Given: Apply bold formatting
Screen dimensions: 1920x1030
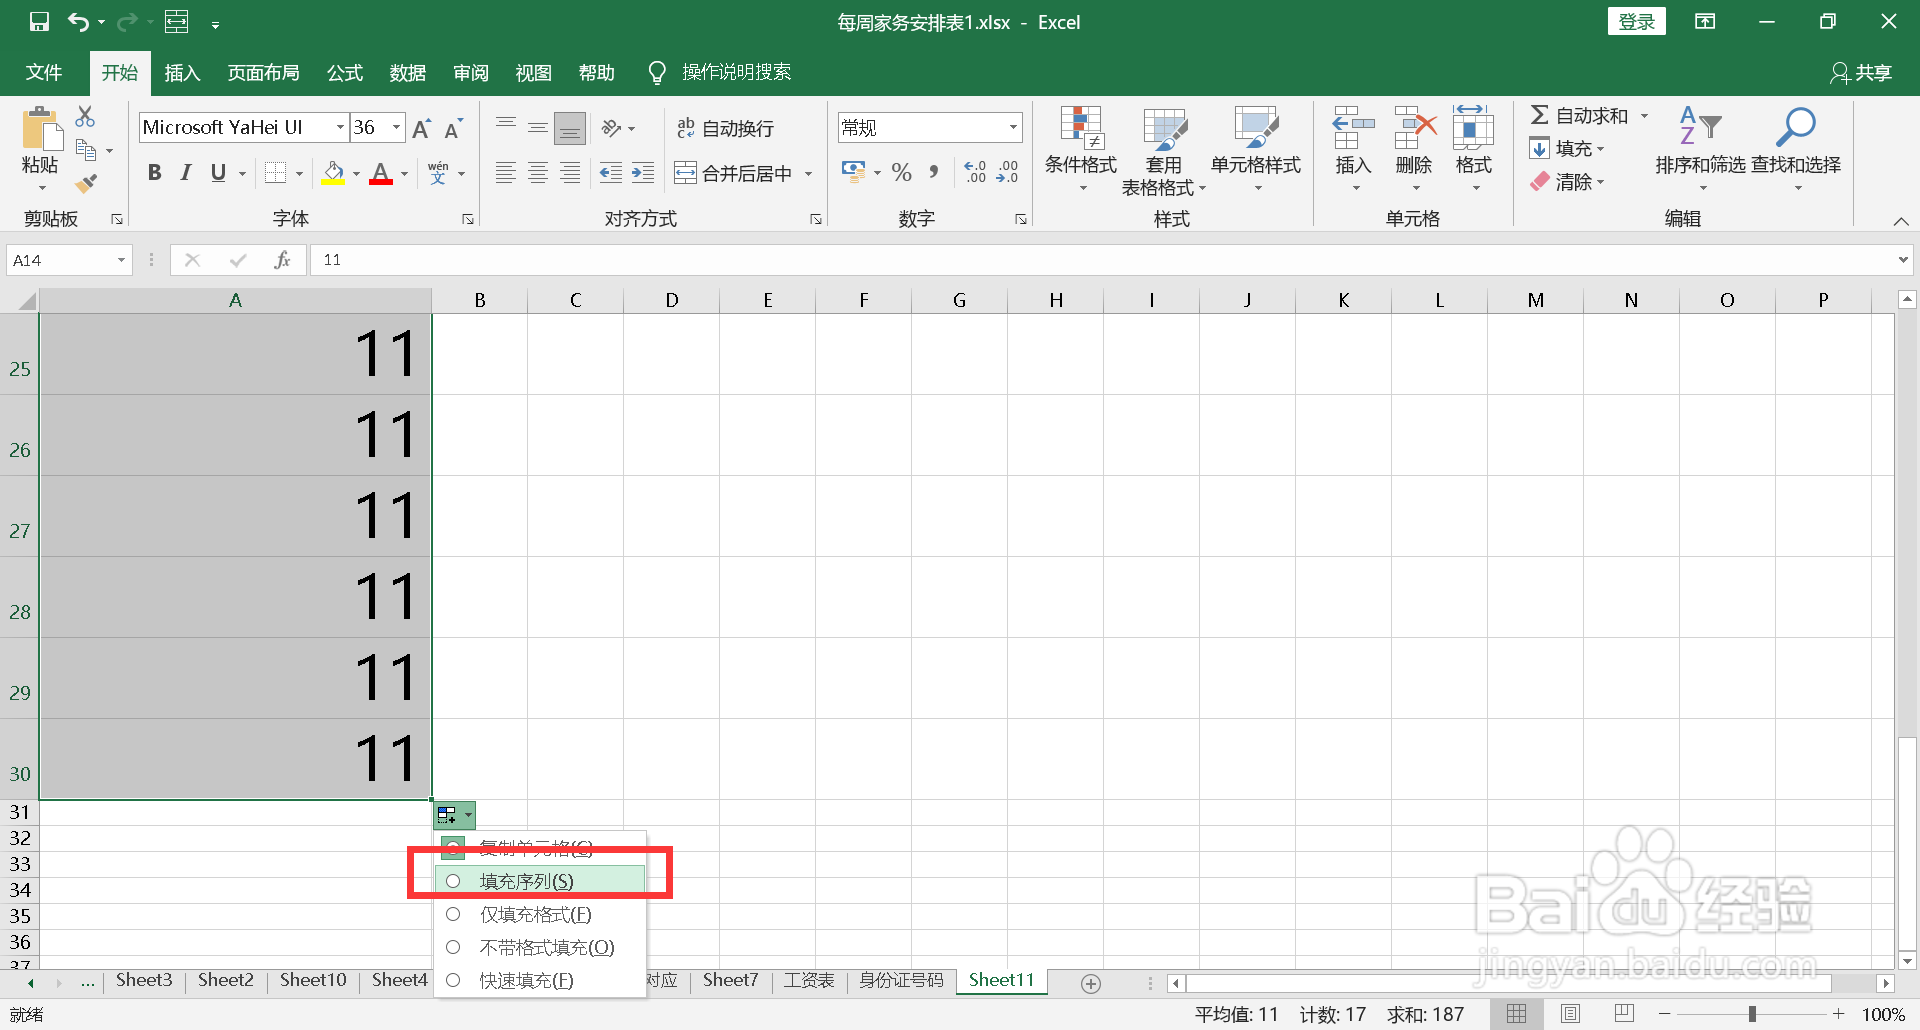Looking at the screenshot, I should [x=153, y=172].
